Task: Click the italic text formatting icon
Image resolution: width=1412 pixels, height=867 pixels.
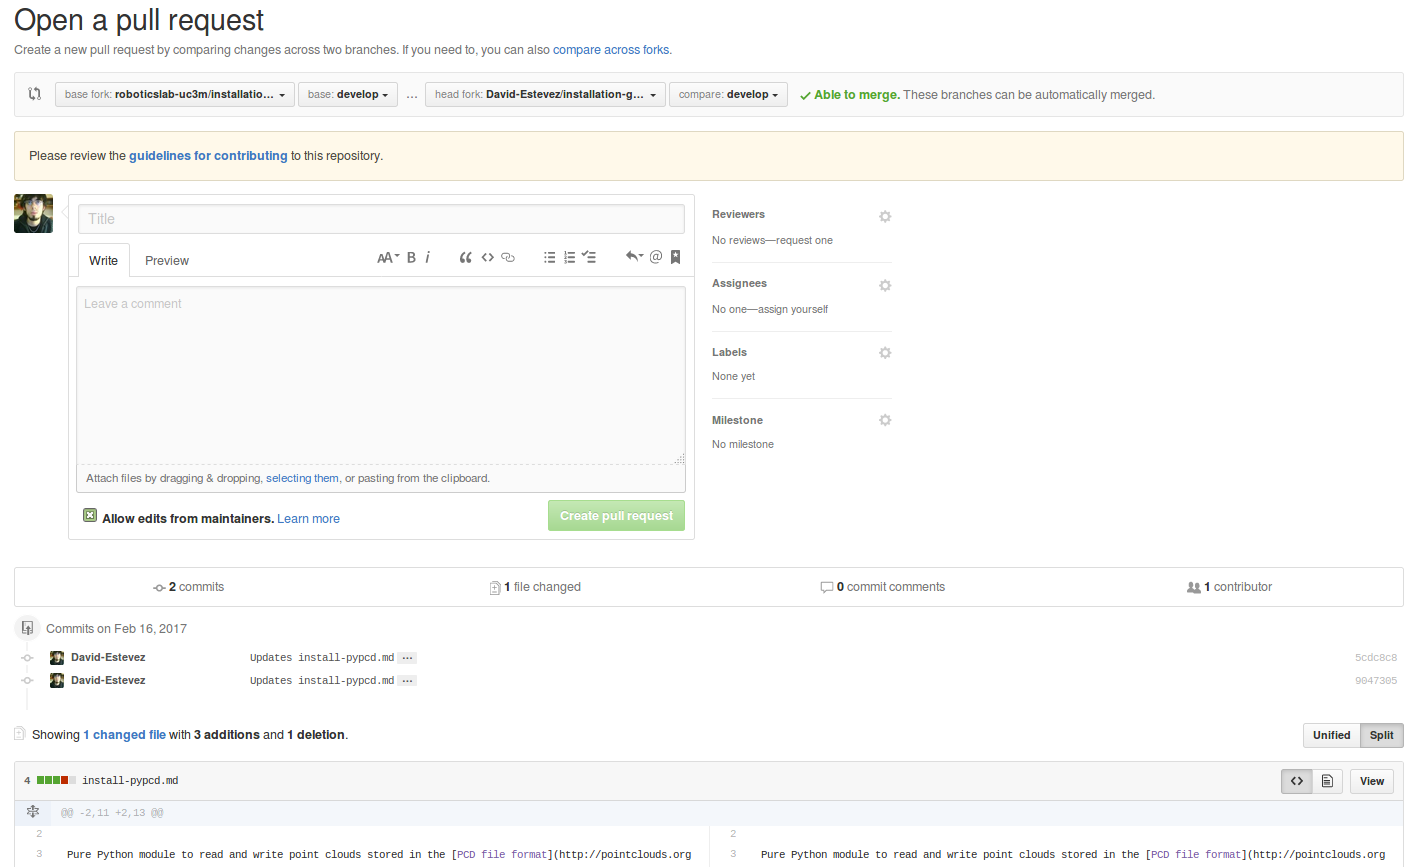Action: click(427, 258)
